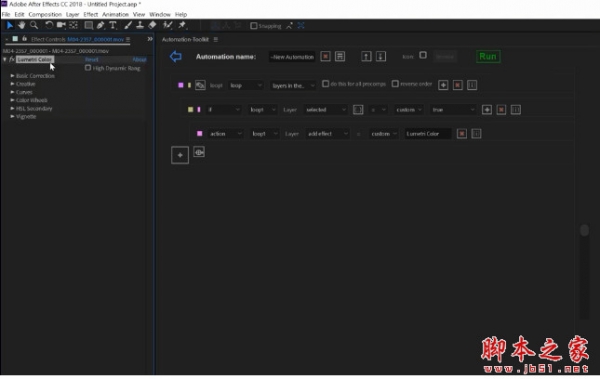Show hidden panels with double chevron
Viewport: 600px width, 379px height.
click(x=150, y=39)
